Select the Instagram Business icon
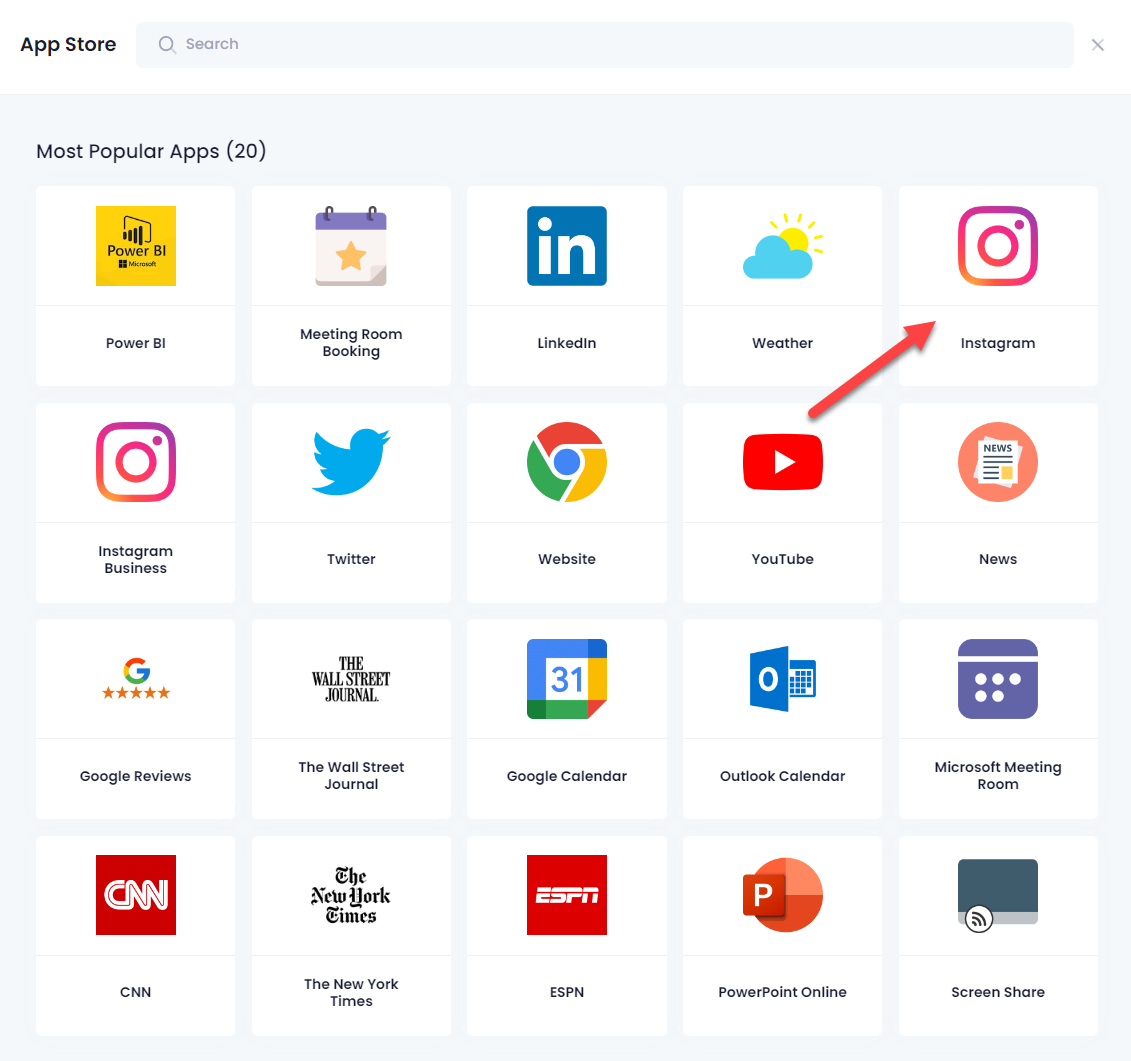 136,462
